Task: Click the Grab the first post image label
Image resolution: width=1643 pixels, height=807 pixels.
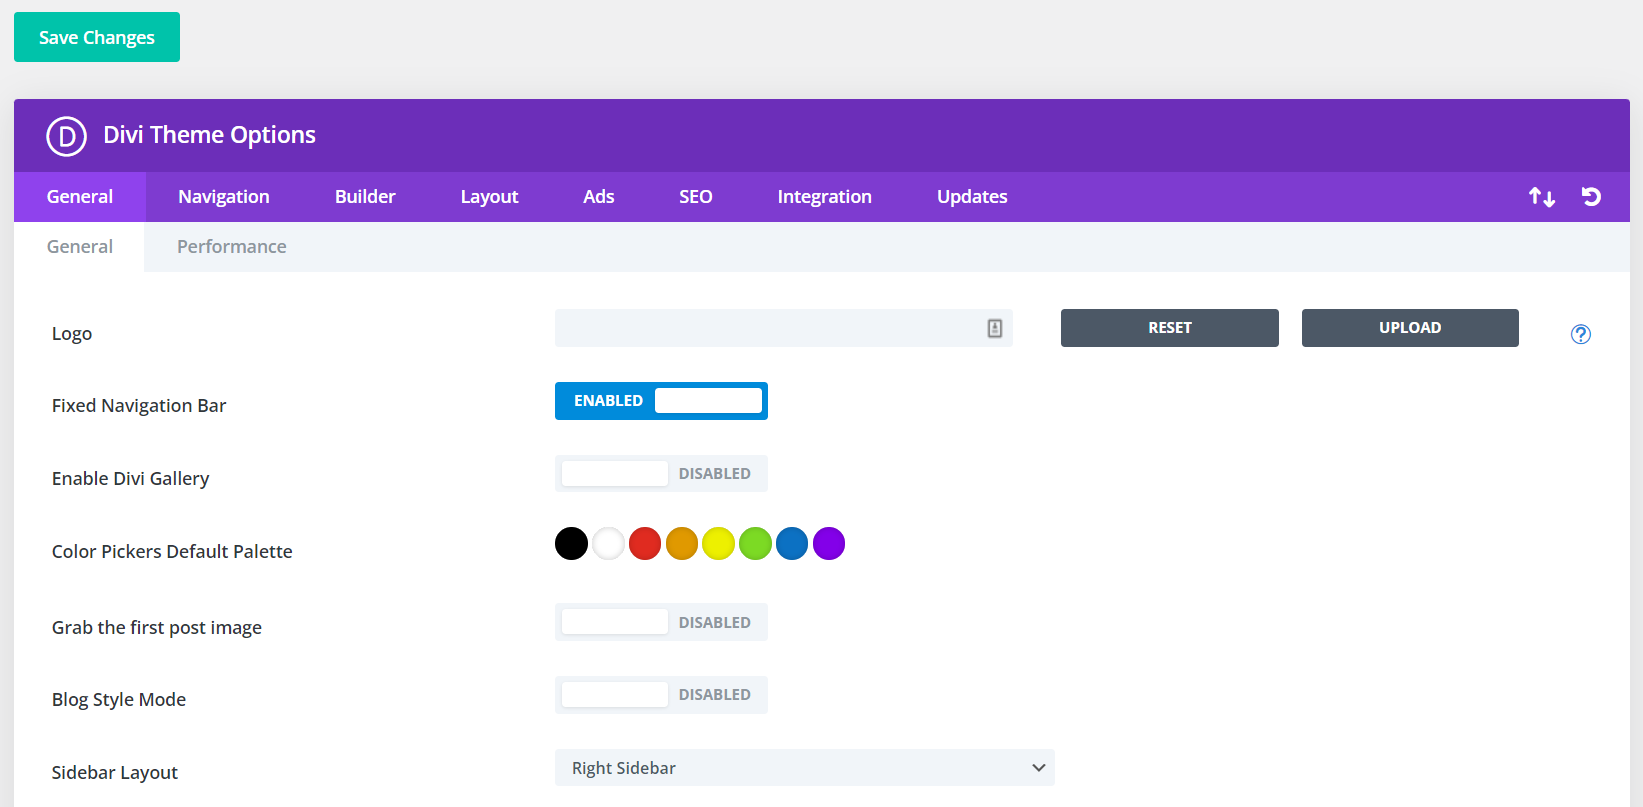Action: (x=157, y=628)
